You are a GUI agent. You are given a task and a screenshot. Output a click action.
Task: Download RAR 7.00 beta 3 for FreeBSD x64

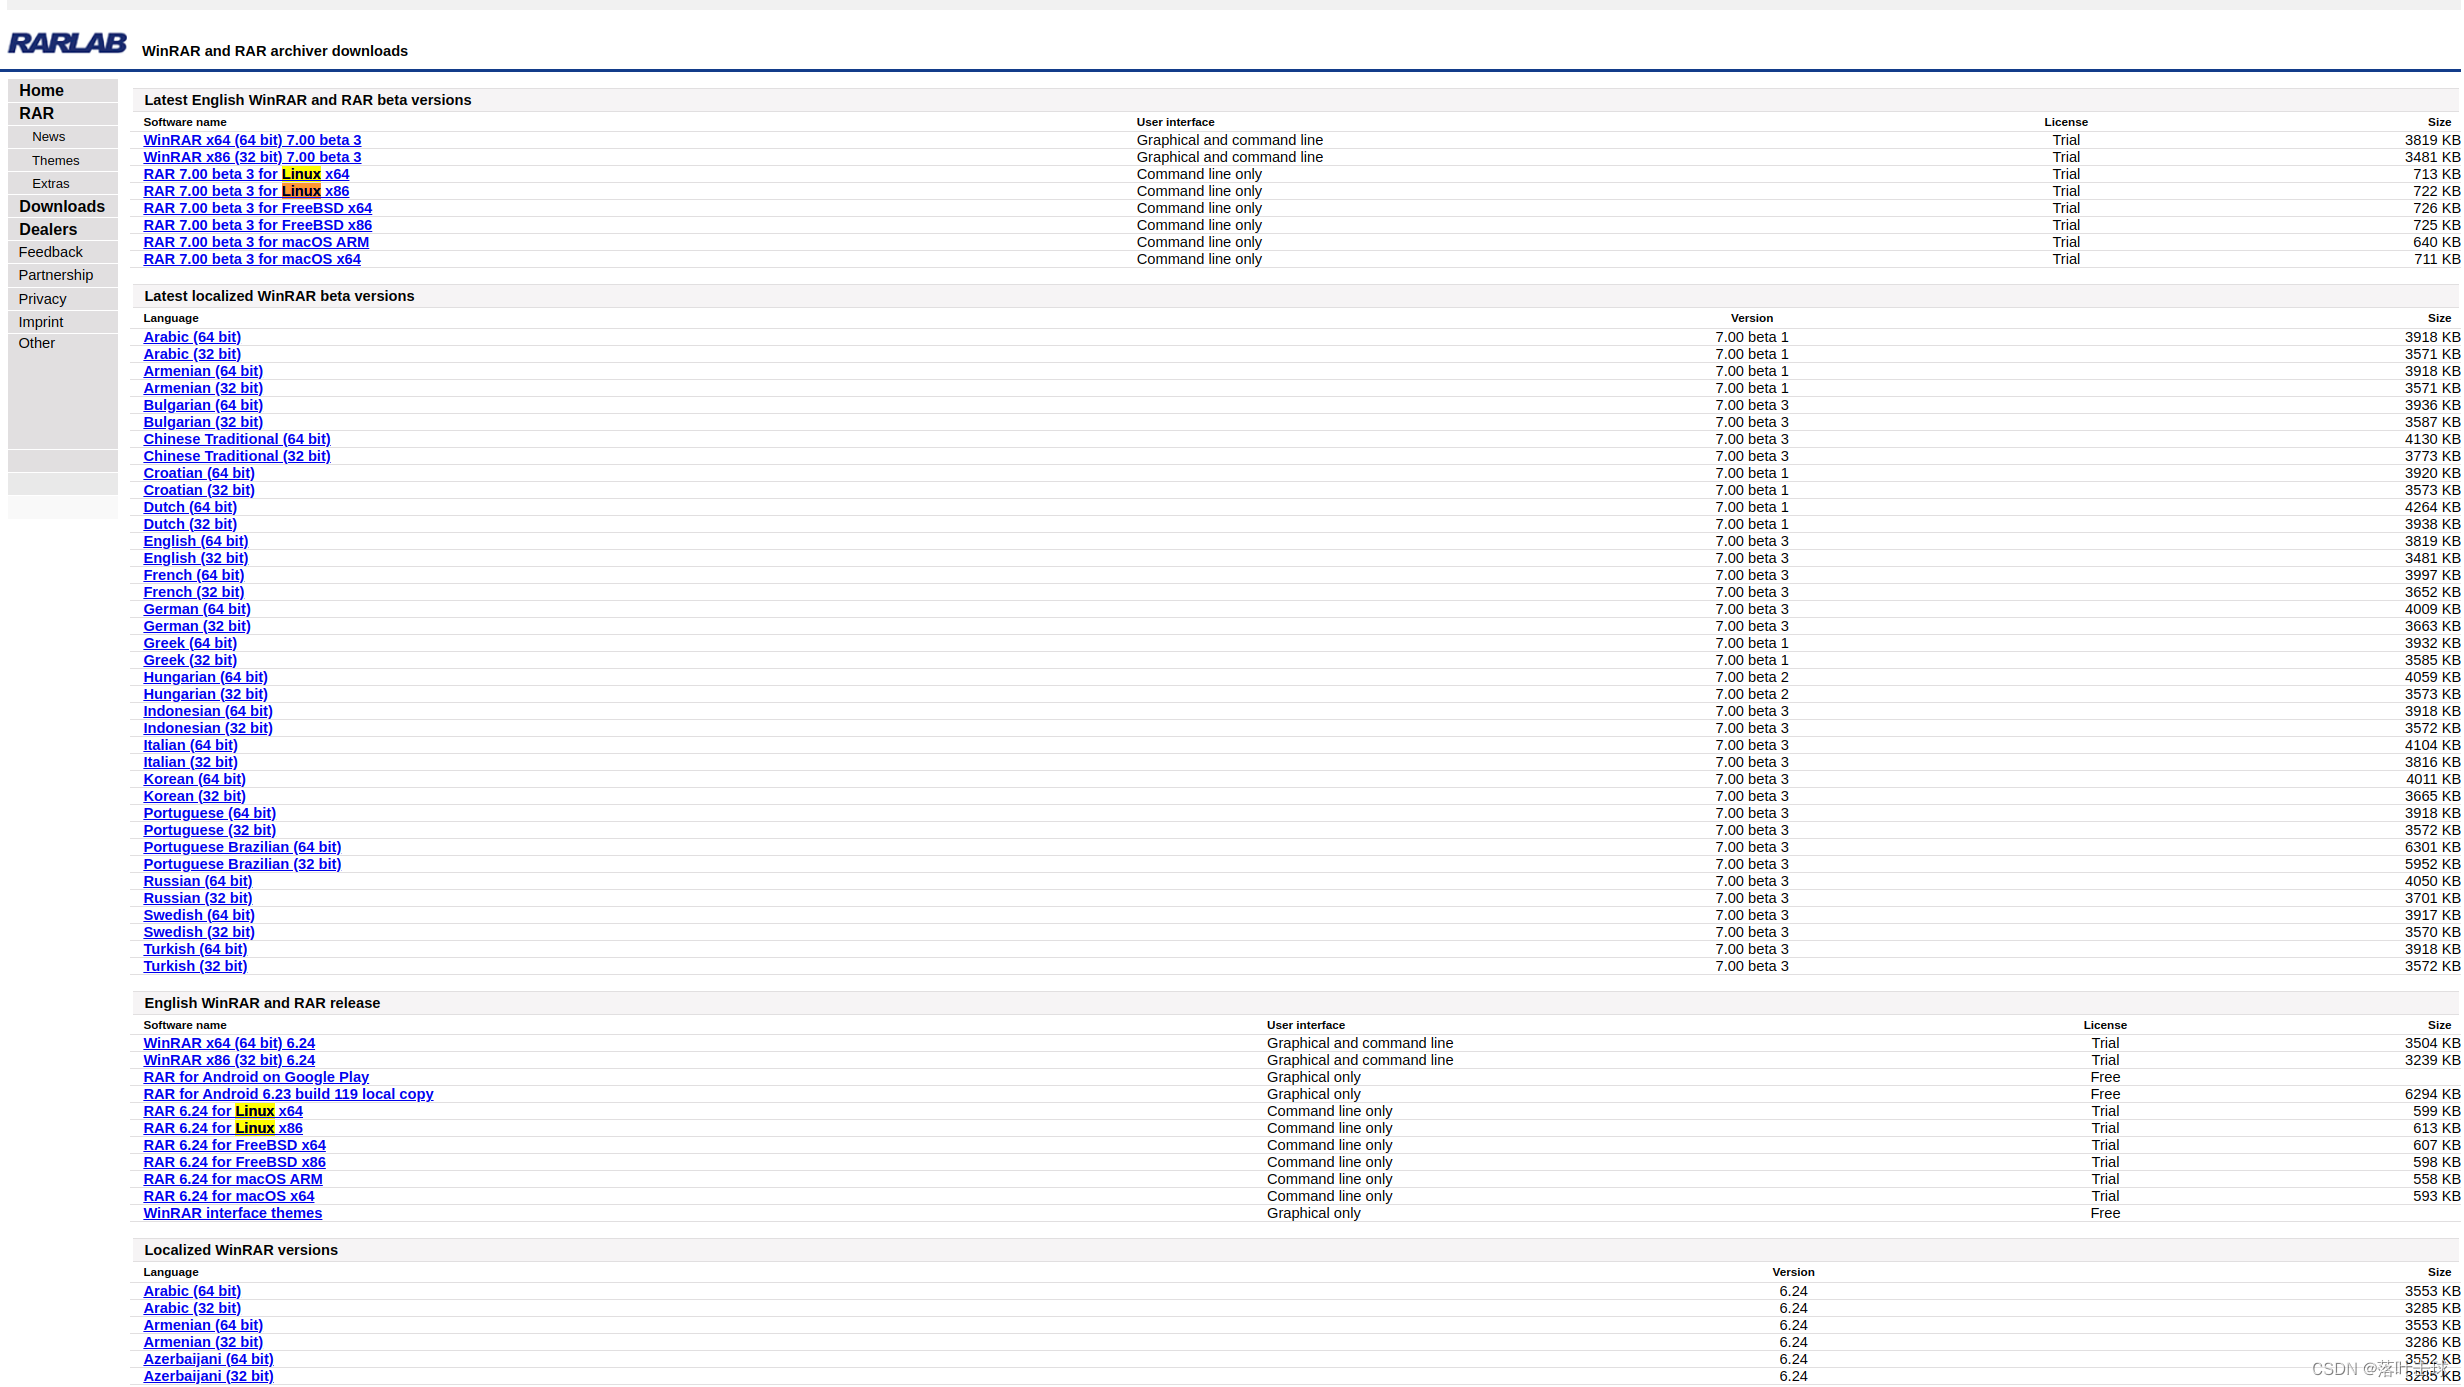coord(257,208)
